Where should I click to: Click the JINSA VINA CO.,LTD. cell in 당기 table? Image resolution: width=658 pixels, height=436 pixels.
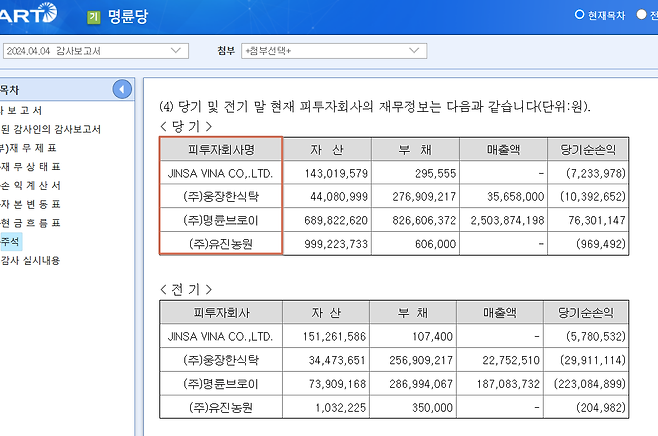click(221, 172)
